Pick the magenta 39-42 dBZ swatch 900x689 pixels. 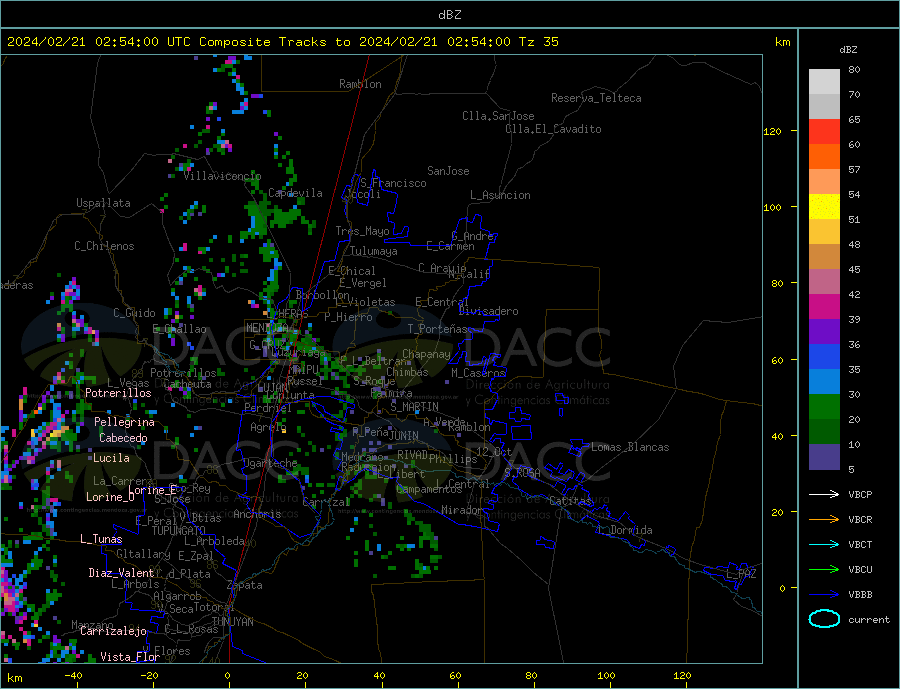[824, 307]
